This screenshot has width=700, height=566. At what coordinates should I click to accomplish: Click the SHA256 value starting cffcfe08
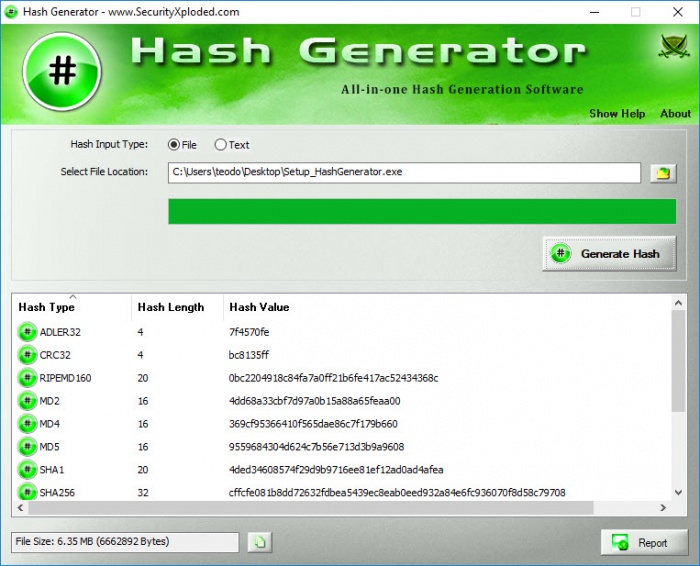[397, 492]
